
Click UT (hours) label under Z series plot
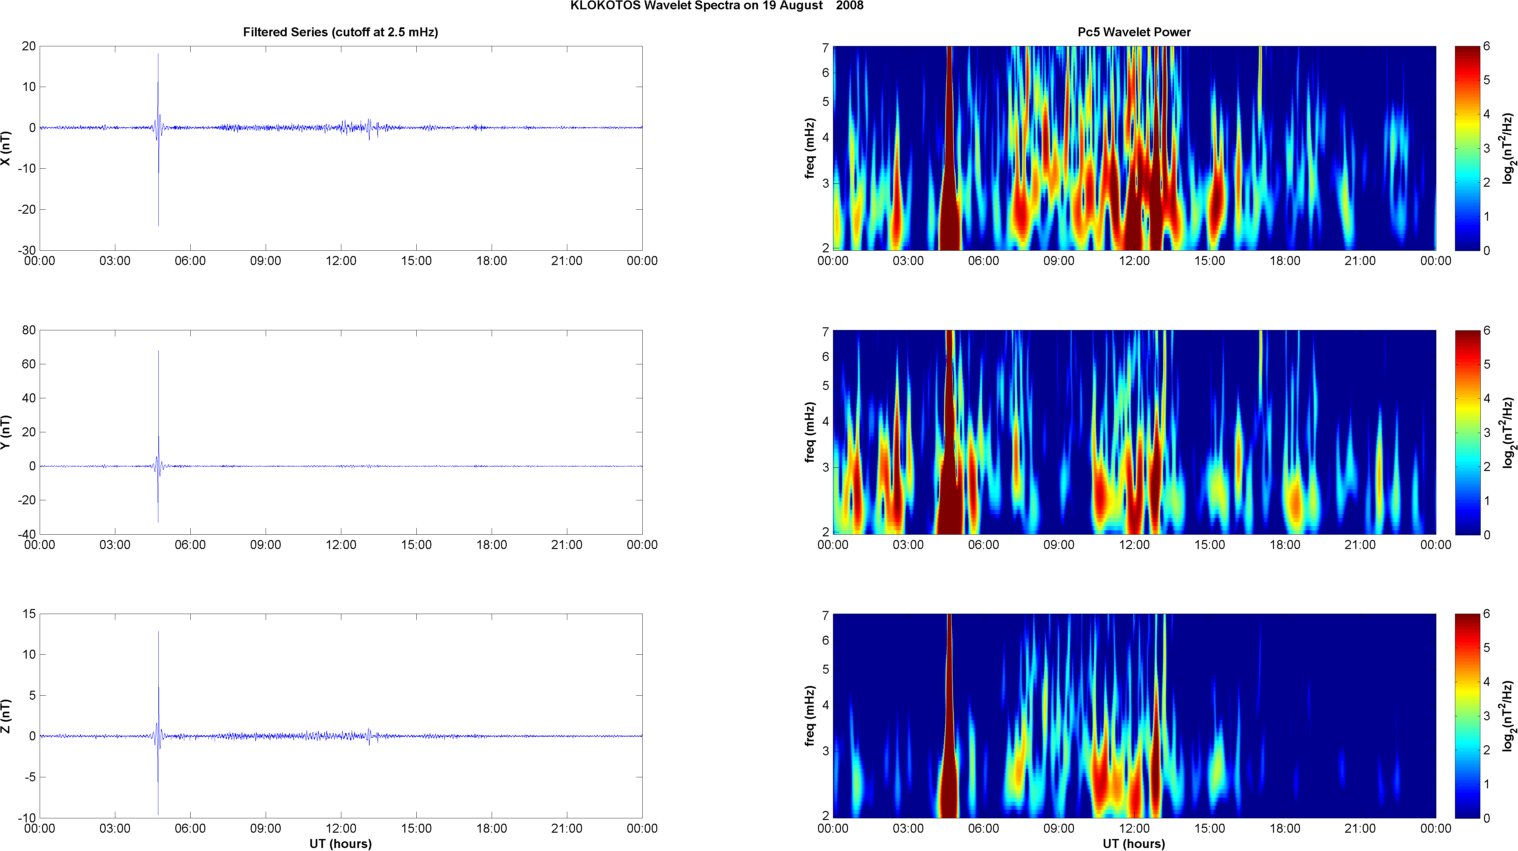click(x=340, y=844)
